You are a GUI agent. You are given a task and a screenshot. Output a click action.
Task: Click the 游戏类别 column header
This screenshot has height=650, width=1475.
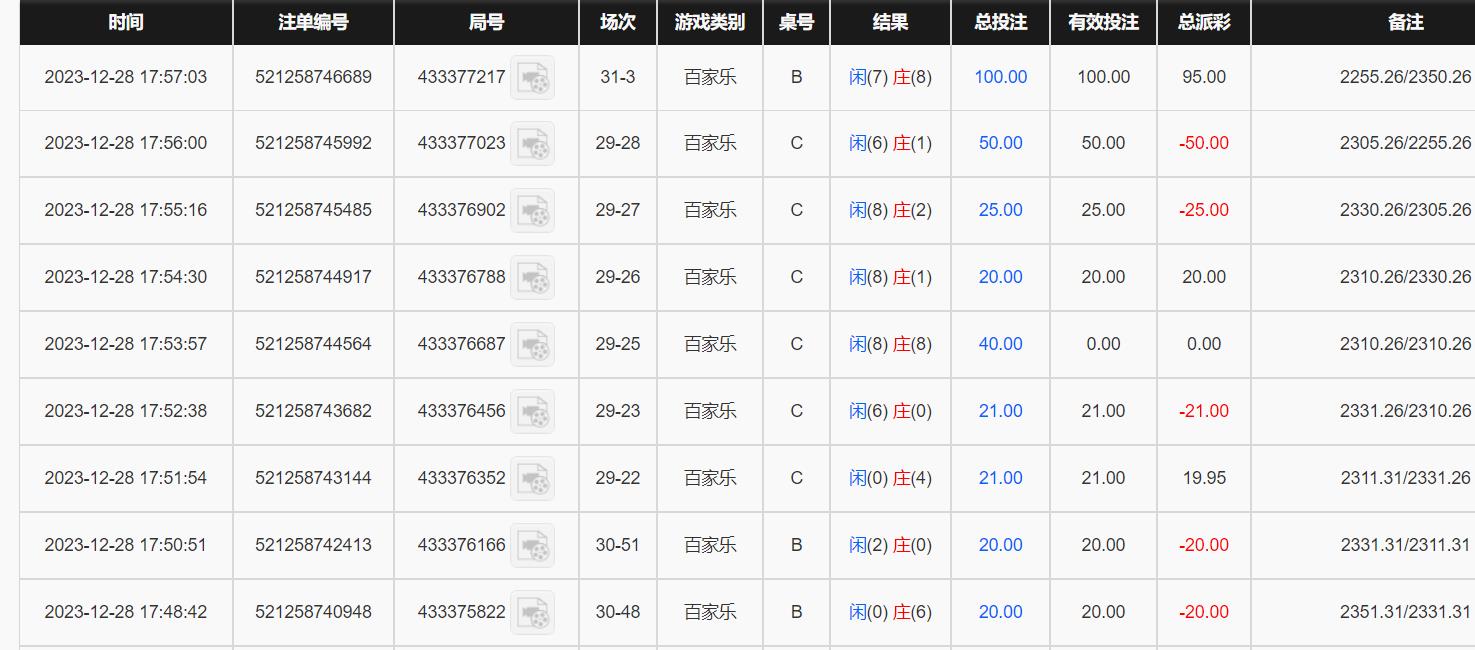pyautogui.click(x=710, y=22)
